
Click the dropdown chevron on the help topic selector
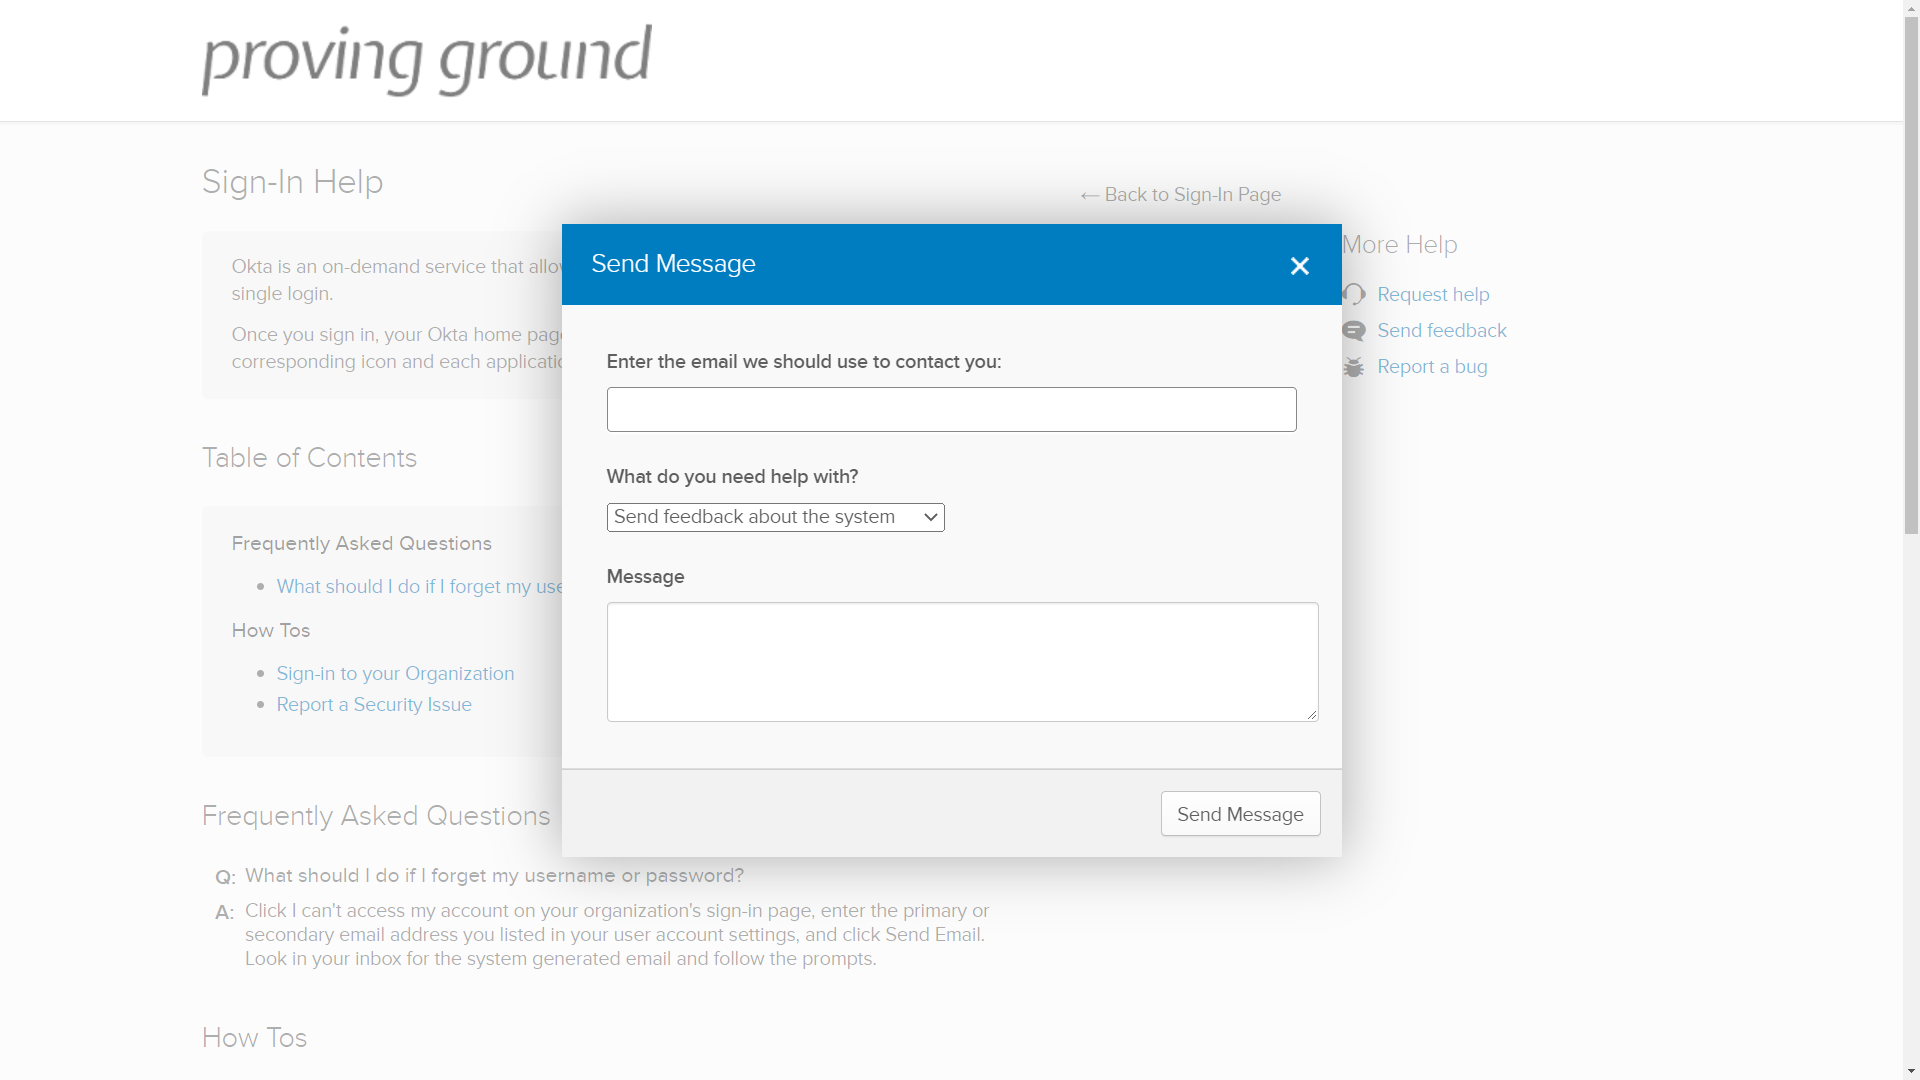pos(928,517)
